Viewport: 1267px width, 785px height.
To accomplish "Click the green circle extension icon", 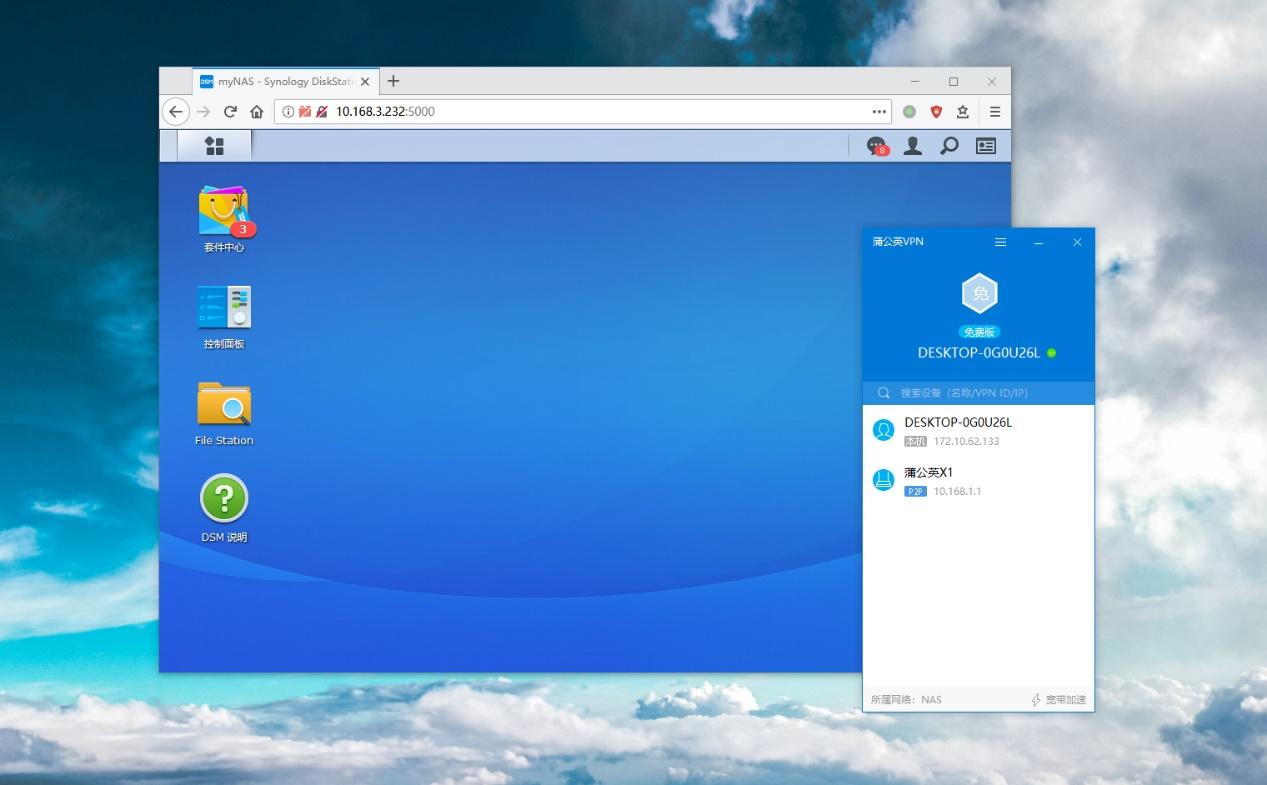I will 909,112.
